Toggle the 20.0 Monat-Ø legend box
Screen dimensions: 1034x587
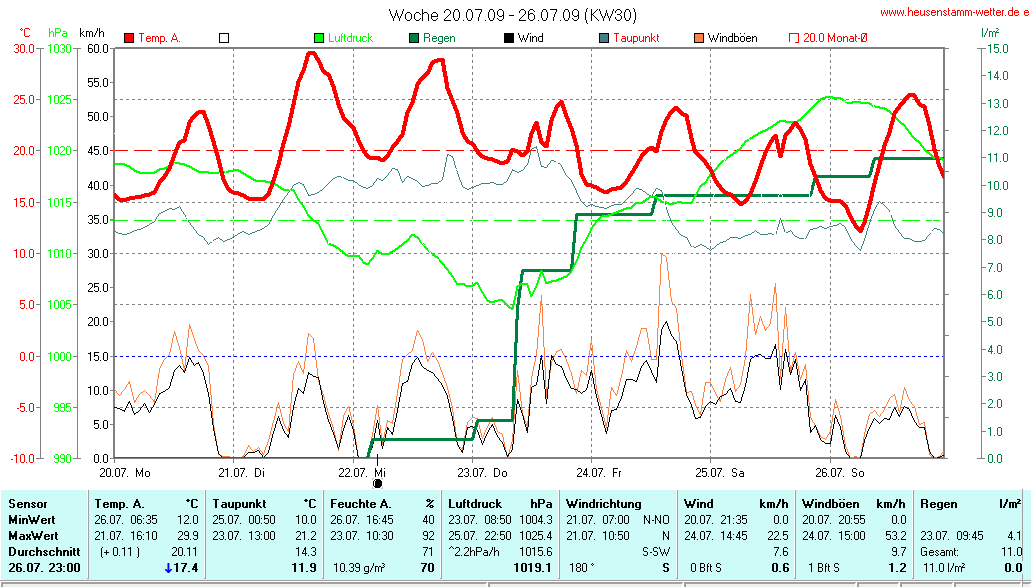click(794, 38)
